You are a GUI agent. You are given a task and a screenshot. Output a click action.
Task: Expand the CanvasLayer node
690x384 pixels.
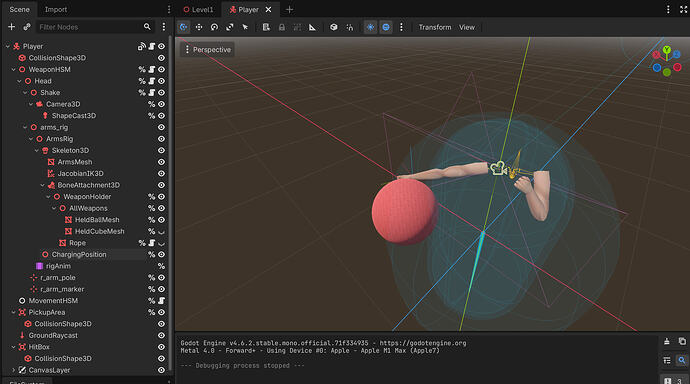(13, 370)
